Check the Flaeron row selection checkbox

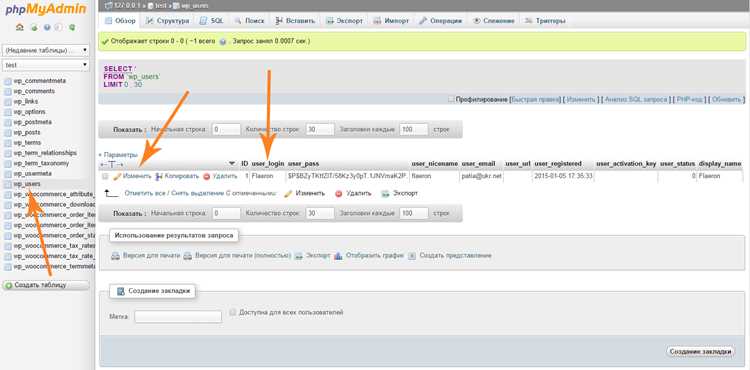click(105, 176)
